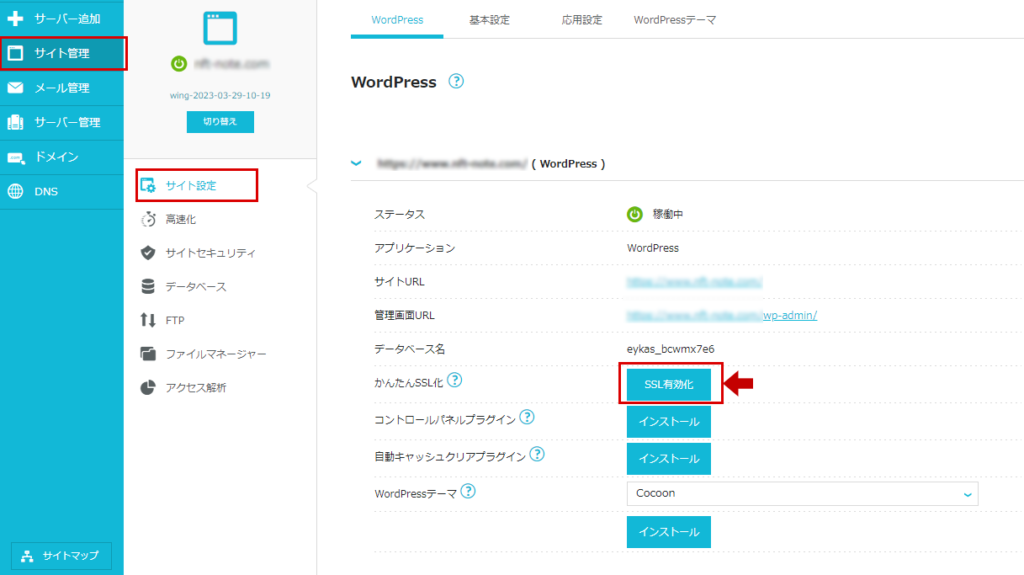Click help icon next to WordPress heading
1024x575 pixels.
click(456, 81)
